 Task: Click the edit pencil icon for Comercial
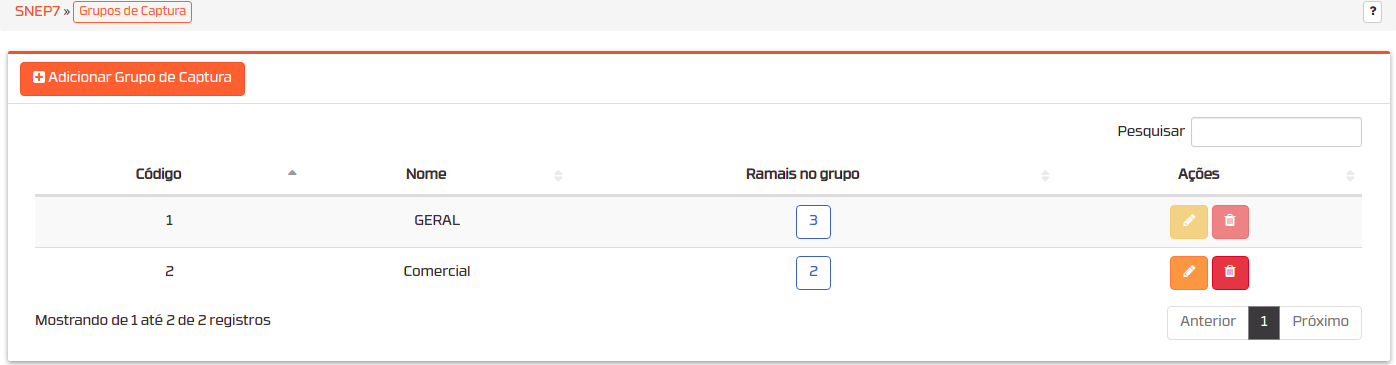click(x=1189, y=272)
